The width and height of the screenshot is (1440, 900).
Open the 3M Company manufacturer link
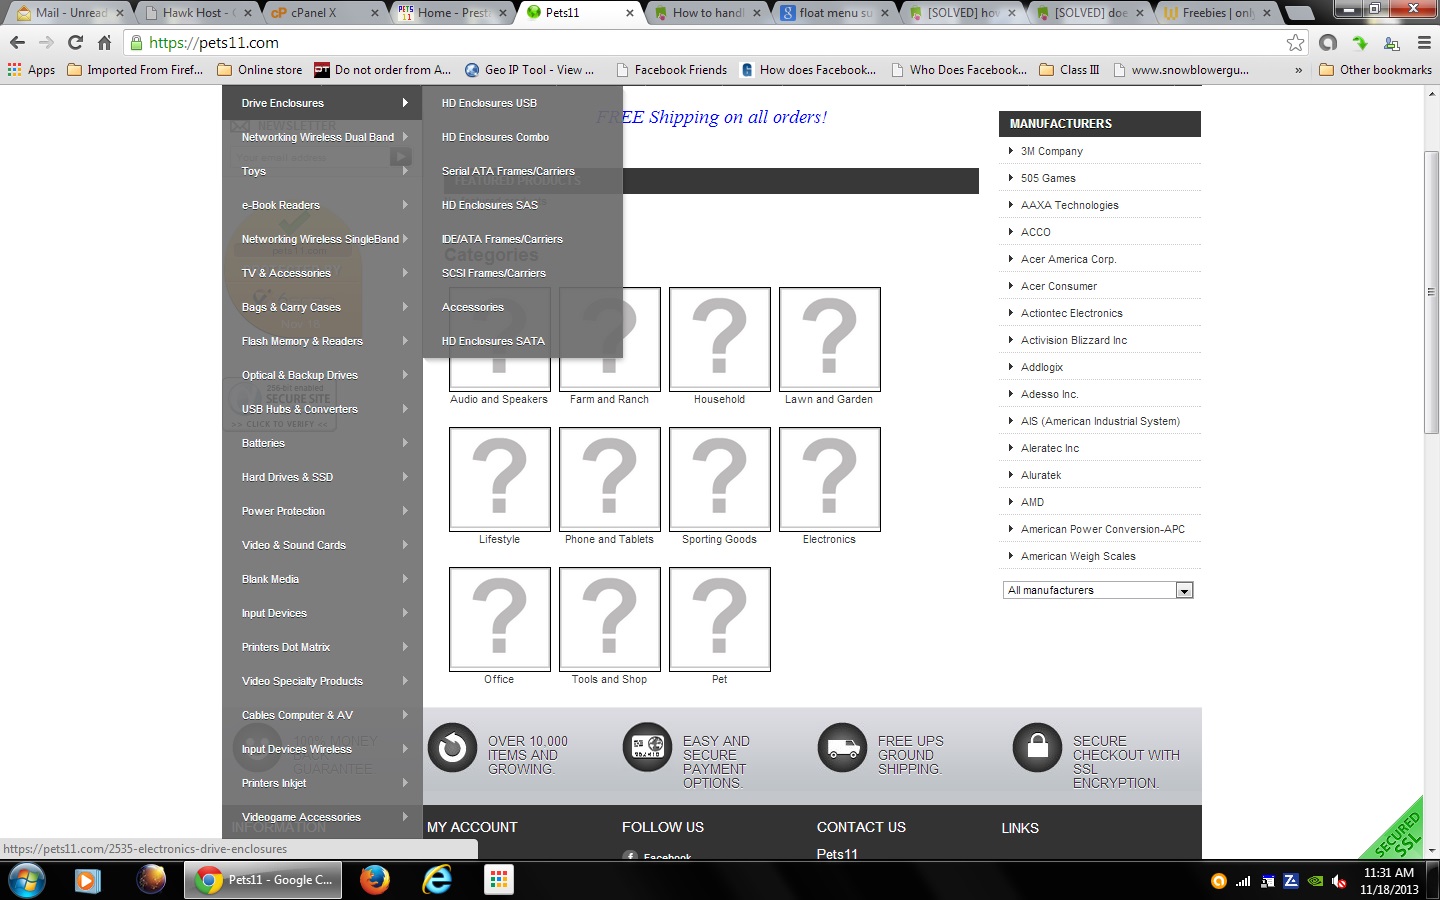[1052, 151]
